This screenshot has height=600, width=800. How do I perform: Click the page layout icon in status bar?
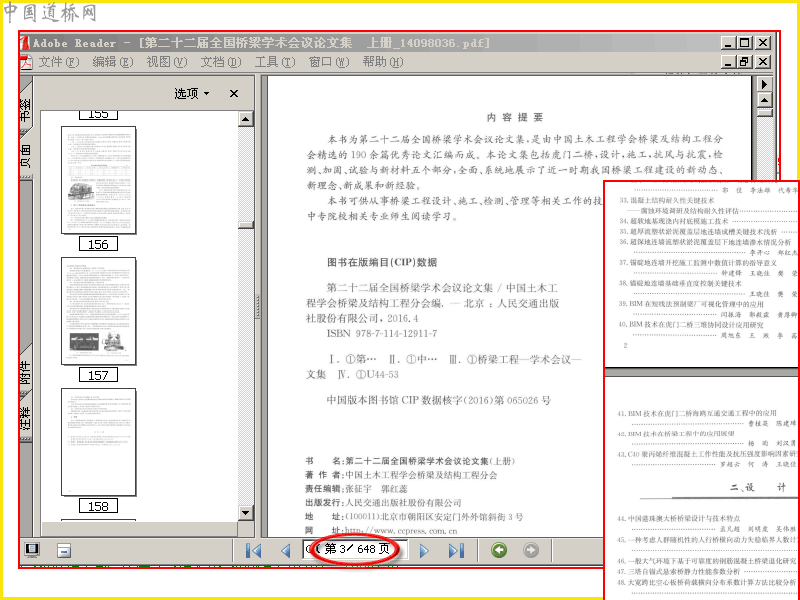point(64,551)
